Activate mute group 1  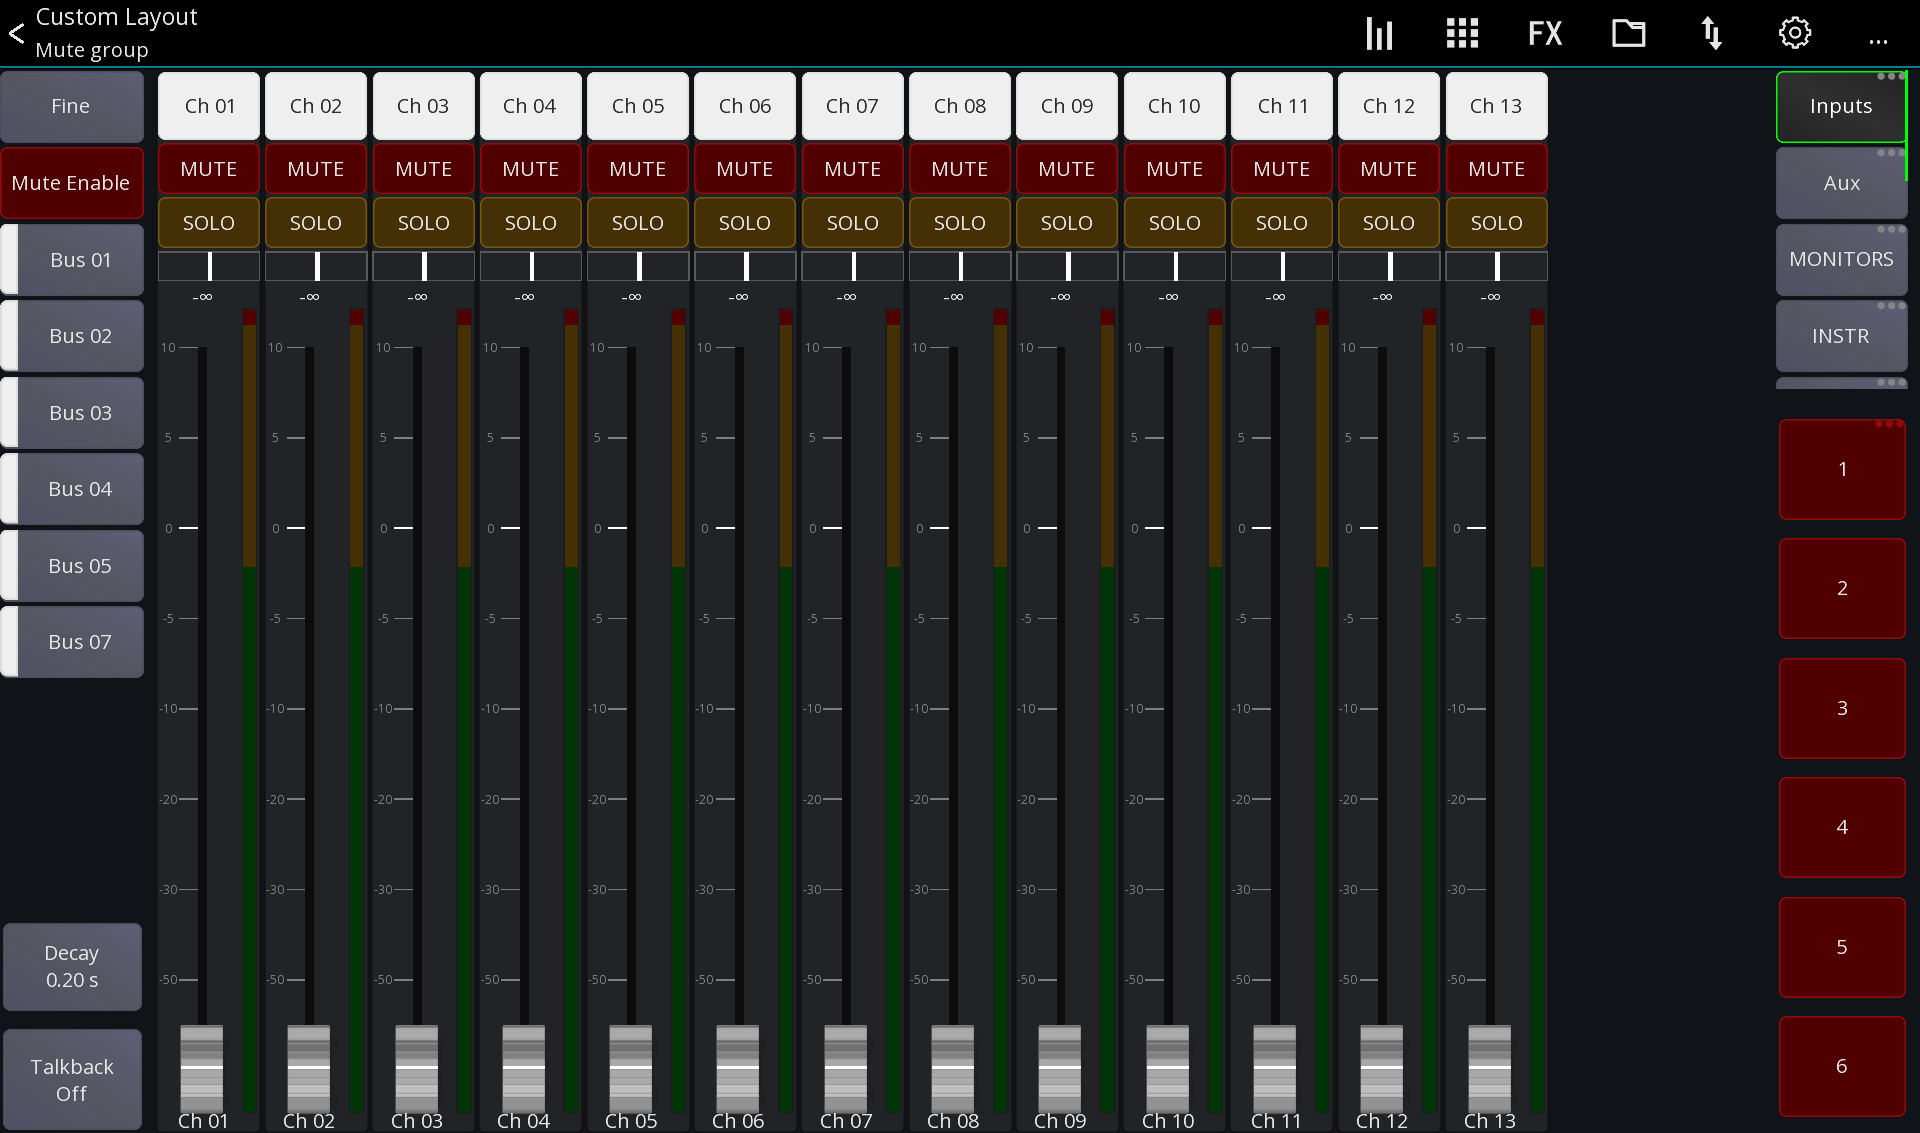tap(1842, 469)
